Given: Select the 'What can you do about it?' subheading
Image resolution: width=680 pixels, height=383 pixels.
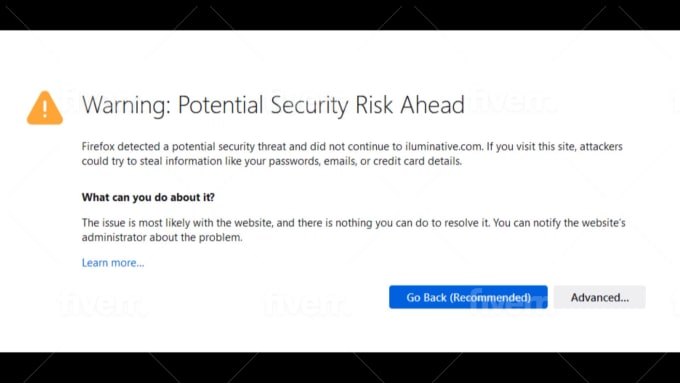Looking at the screenshot, I should tap(148, 197).
